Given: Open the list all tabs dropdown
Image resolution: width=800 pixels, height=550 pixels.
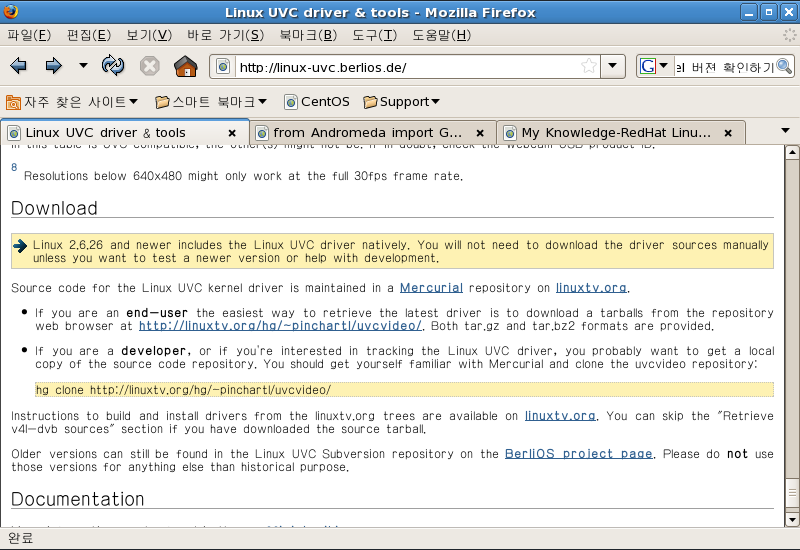Looking at the screenshot, I should 786,131.
